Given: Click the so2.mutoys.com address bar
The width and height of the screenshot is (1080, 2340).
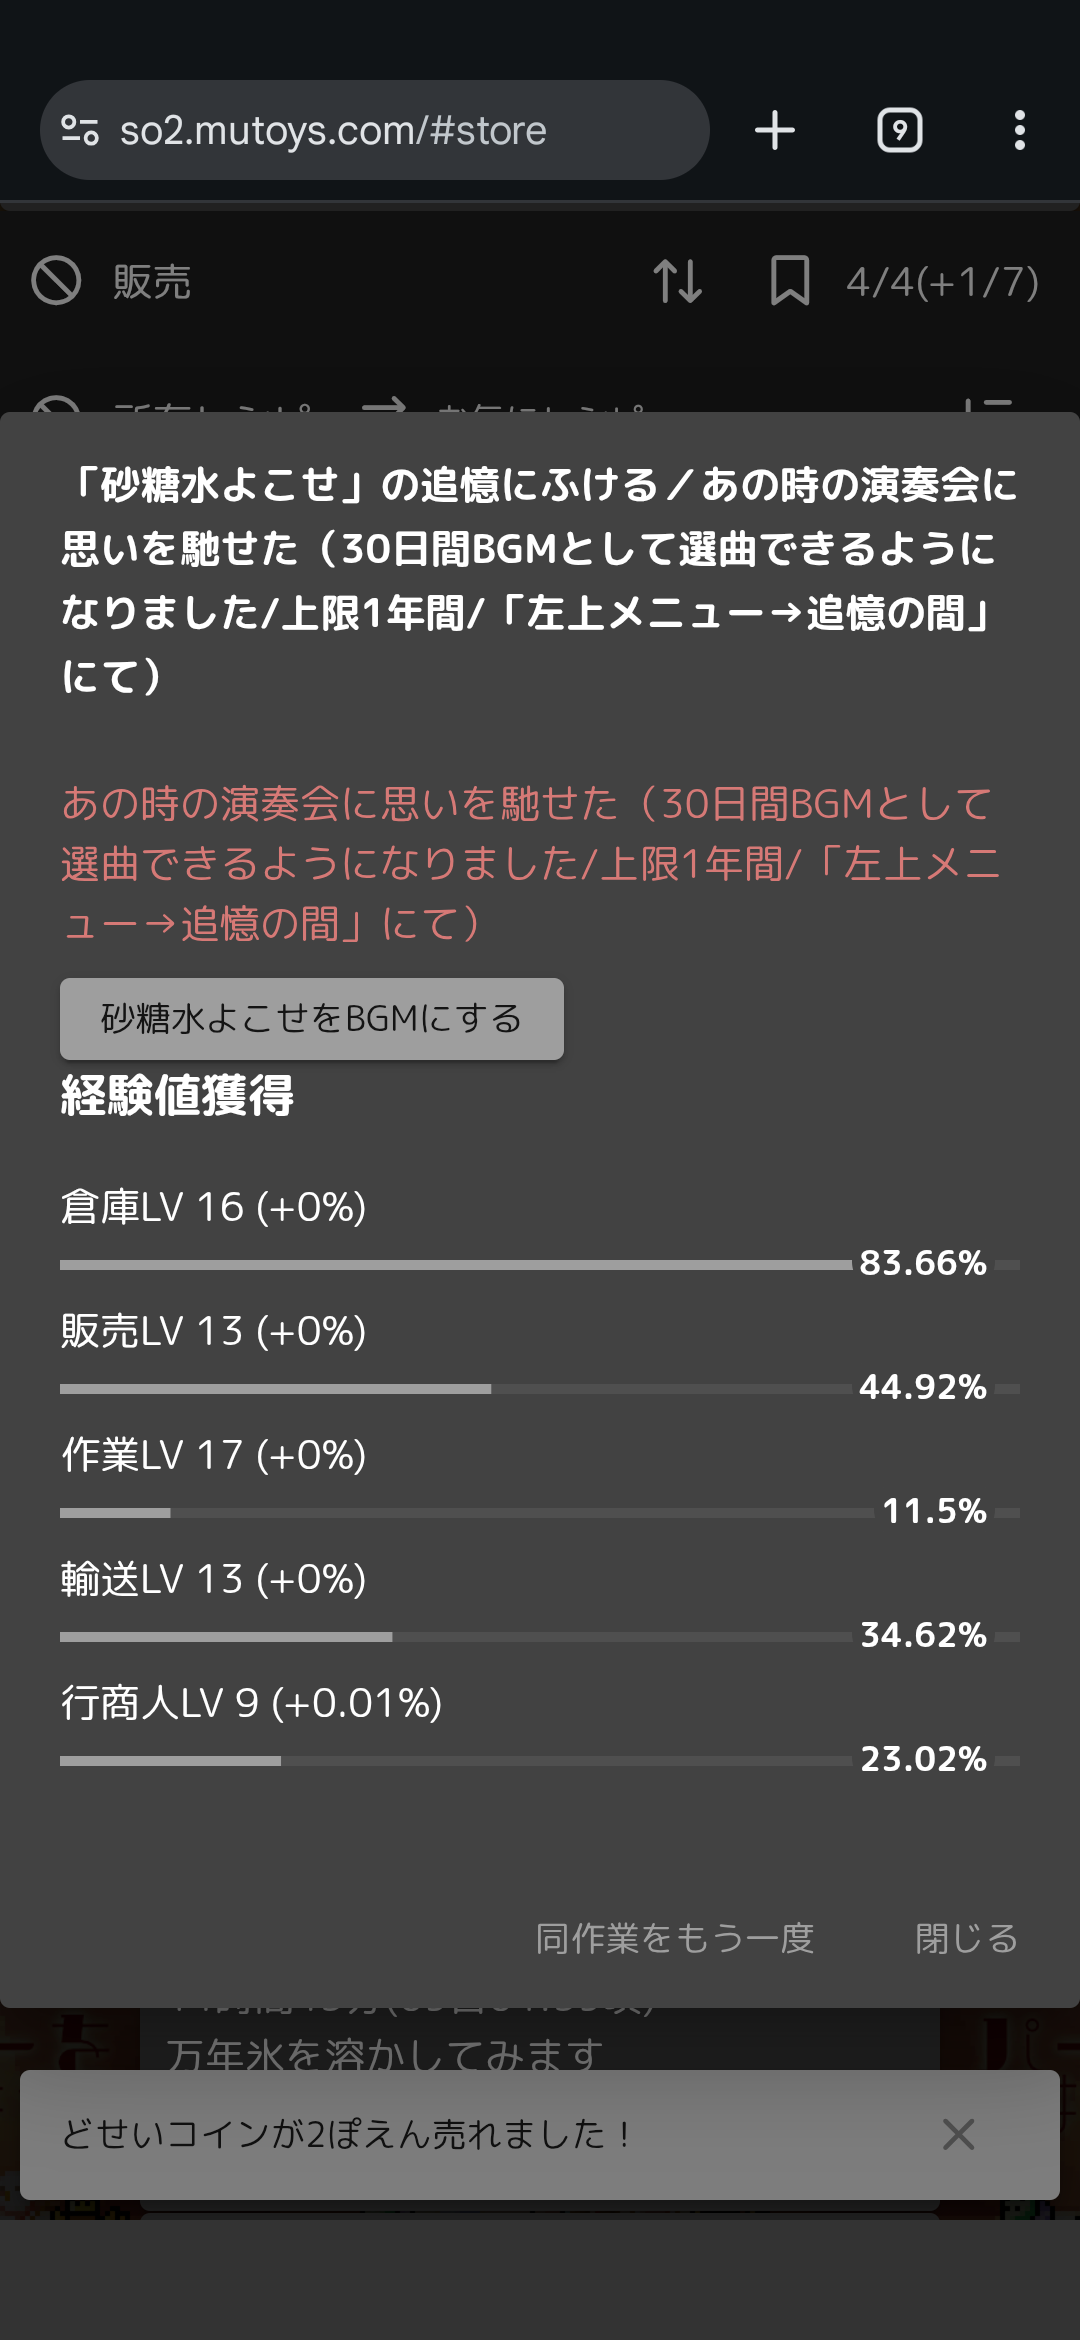Looking at the screenshot, I should (x=375, y=130).
